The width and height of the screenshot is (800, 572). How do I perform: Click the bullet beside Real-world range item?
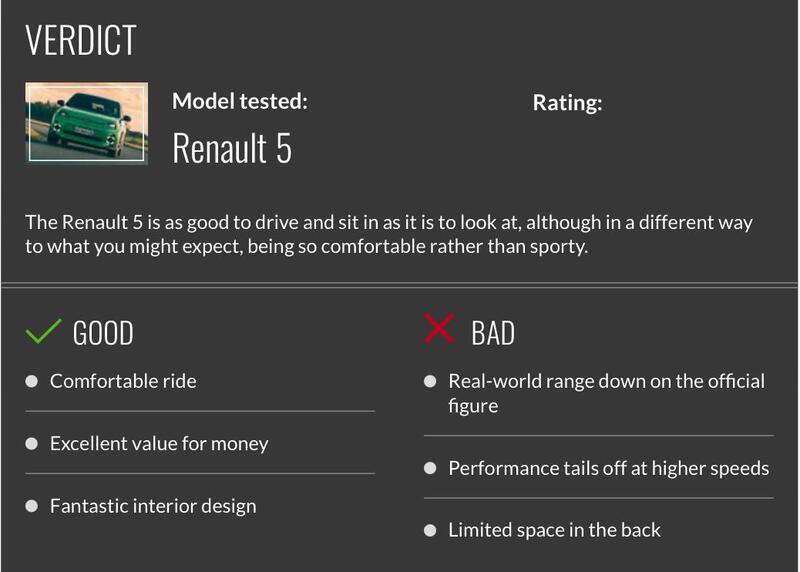[x=430, y=381]
